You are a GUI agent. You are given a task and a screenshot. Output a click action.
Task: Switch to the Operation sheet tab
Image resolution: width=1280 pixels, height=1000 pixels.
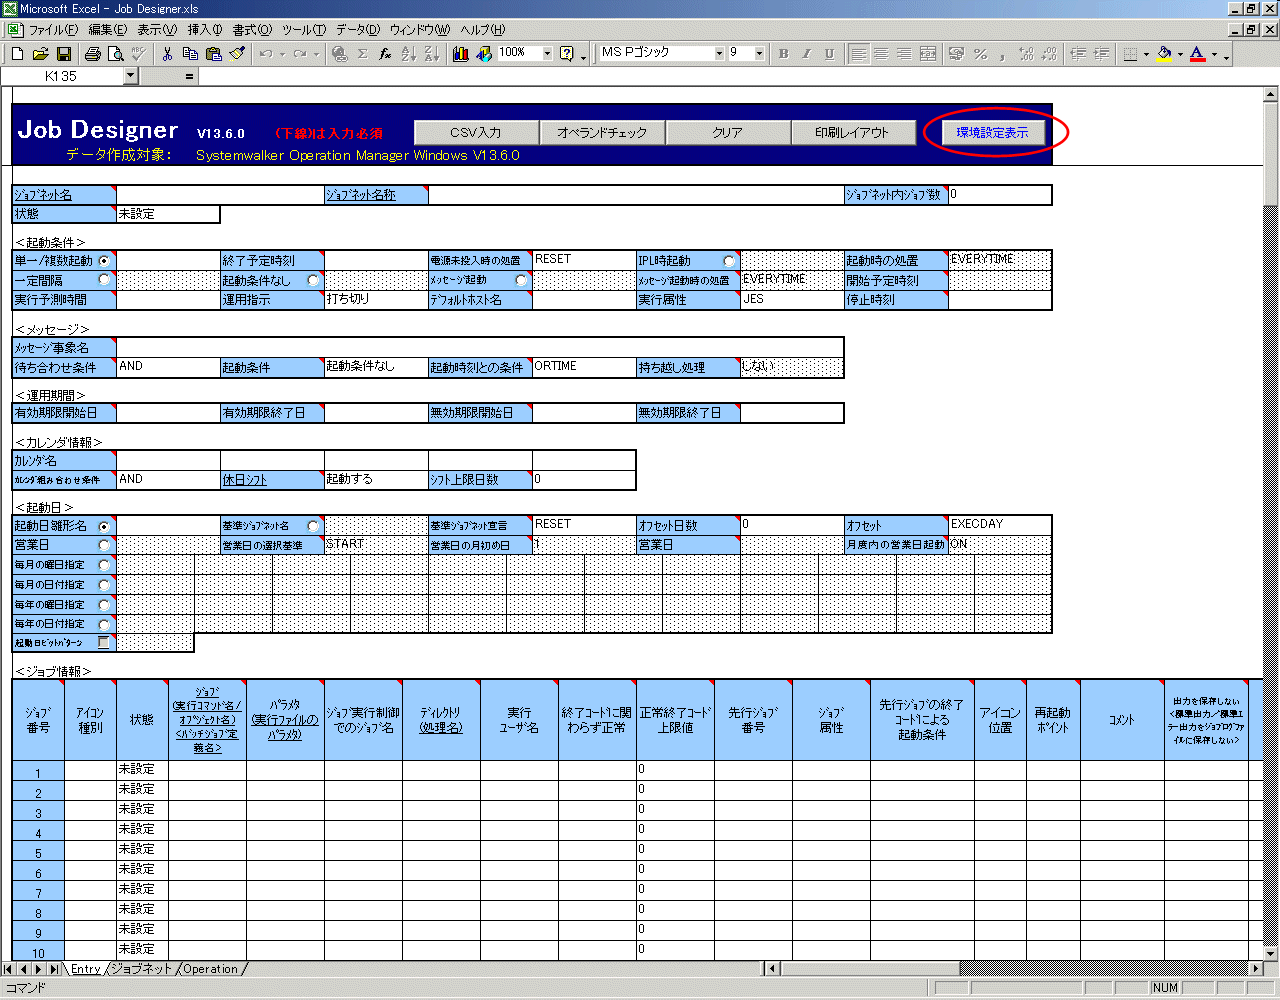(211, 969)
